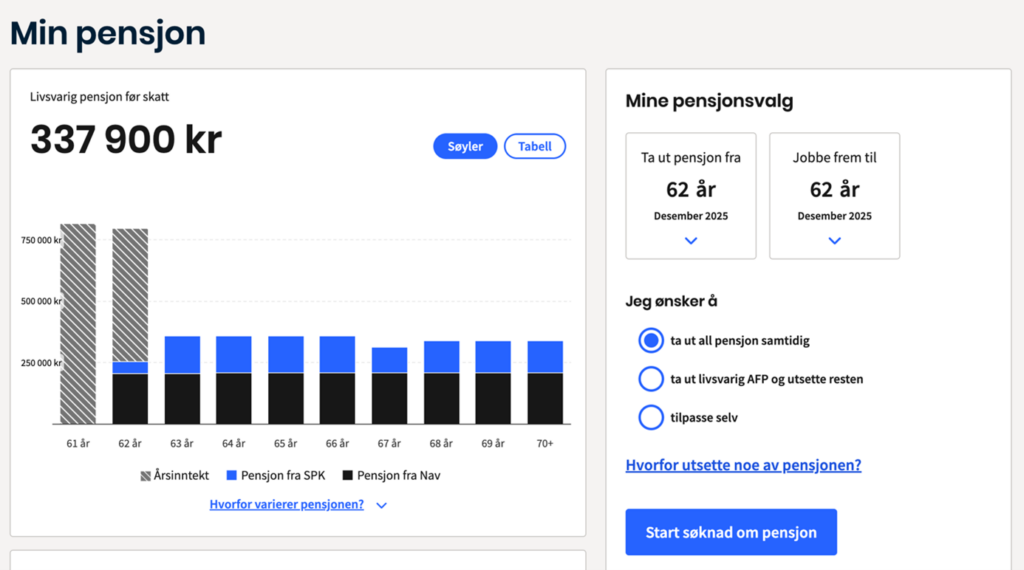Image resolution: width=1024 pixels, height=570 pixels.
Task: Expand 'Hvorfor varierer pensjonen?' link
Action: tap(287, 504)
